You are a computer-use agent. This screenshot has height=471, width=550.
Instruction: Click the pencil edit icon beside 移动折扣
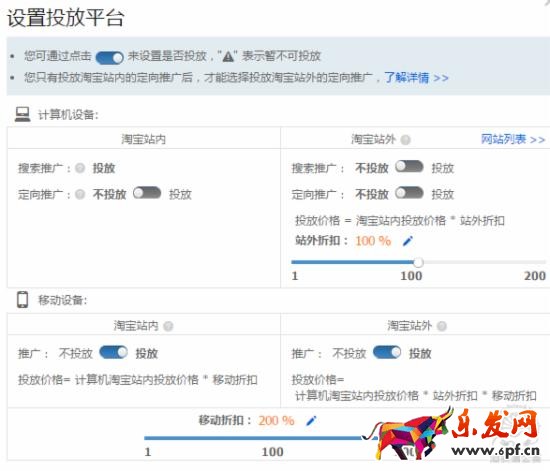pos(311,420)
